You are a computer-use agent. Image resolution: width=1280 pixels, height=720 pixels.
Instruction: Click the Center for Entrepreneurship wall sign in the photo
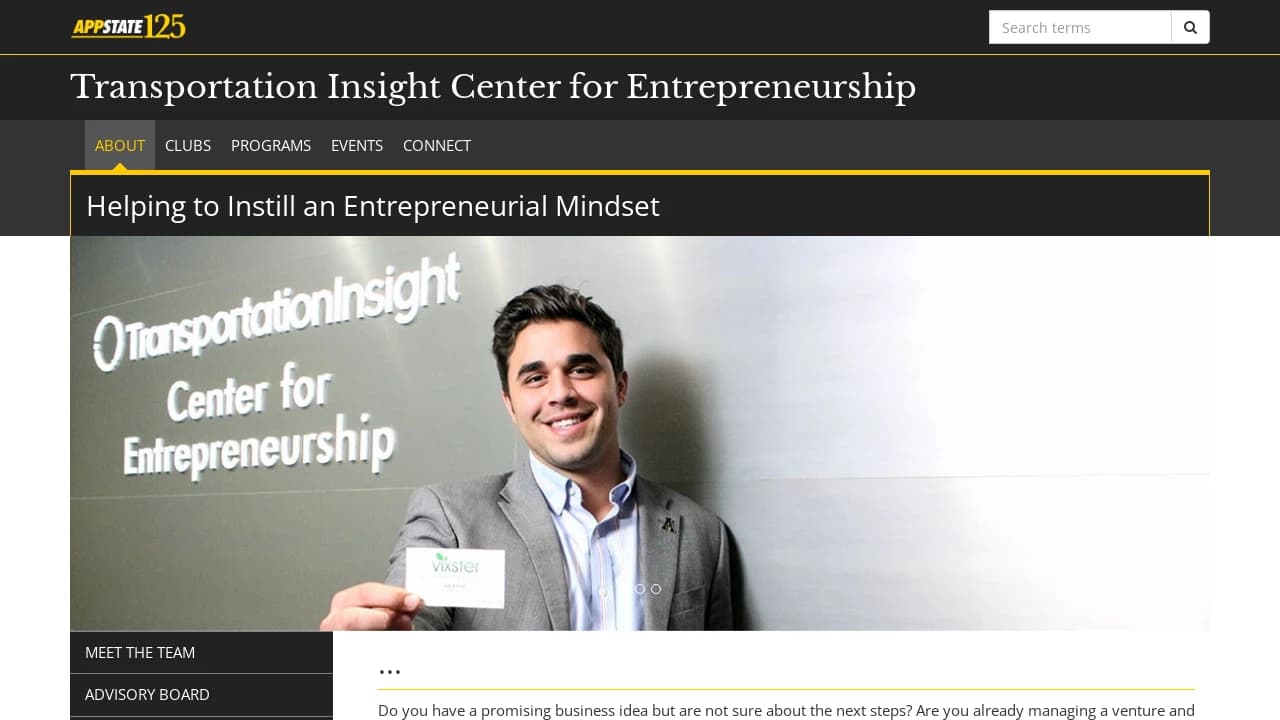coord(258,420)
